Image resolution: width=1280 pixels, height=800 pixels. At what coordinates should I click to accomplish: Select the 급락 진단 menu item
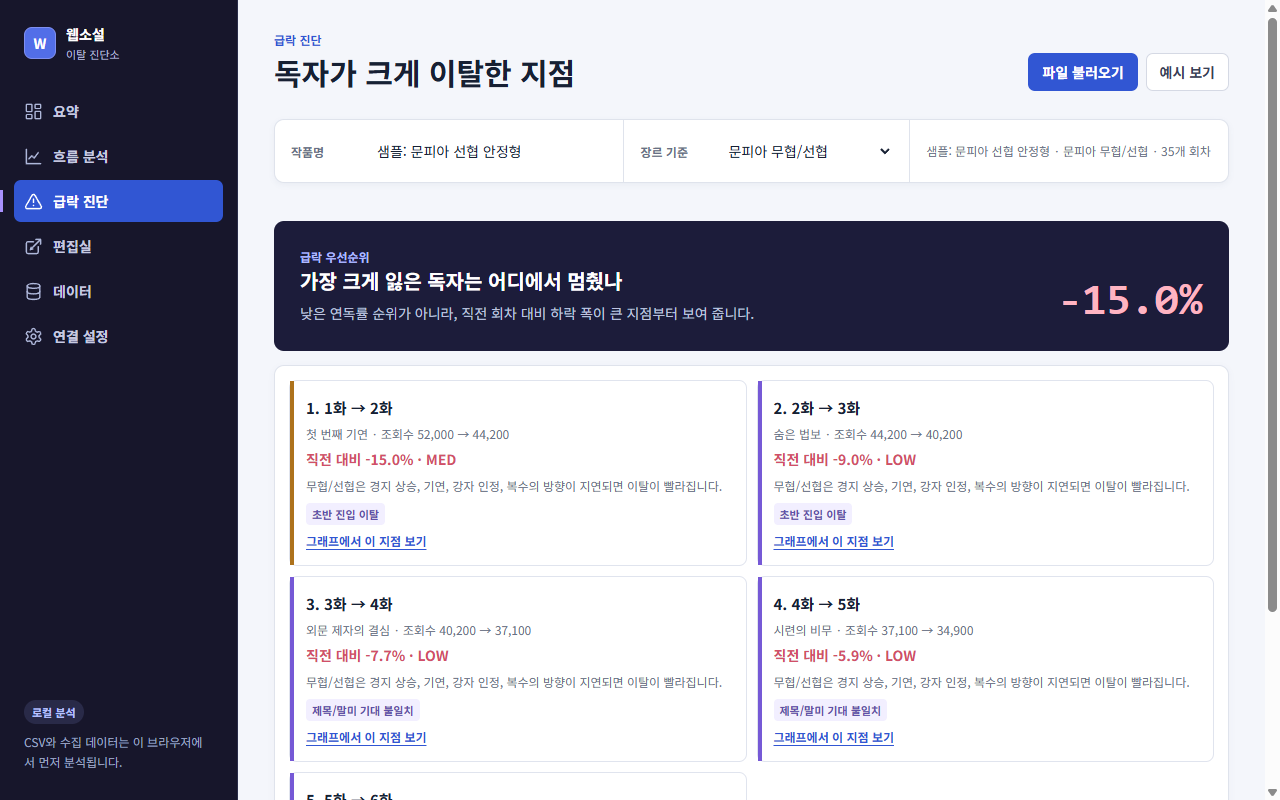[x=118, y=201]
